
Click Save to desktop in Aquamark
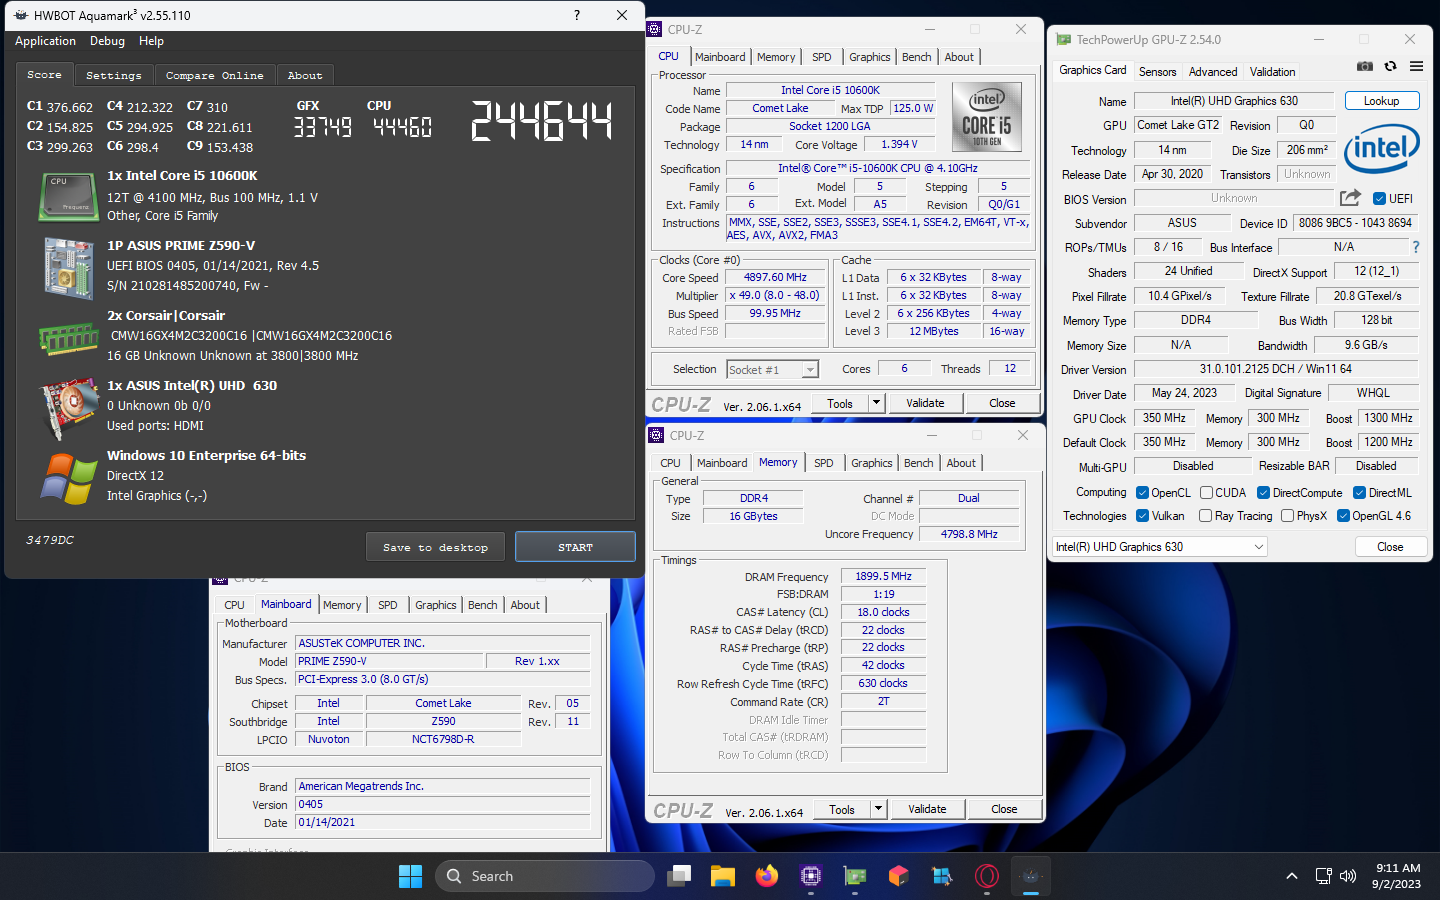435,547
